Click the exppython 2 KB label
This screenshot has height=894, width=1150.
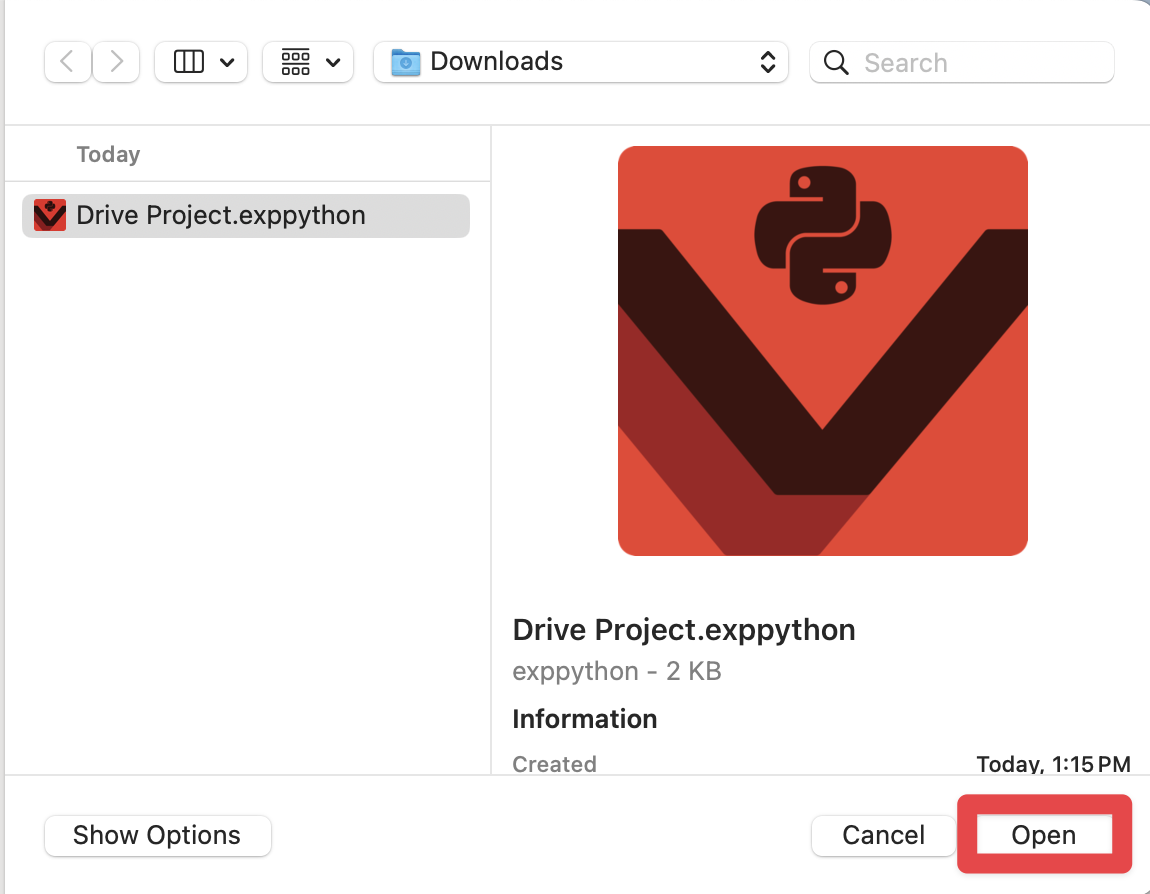[616, 671]
